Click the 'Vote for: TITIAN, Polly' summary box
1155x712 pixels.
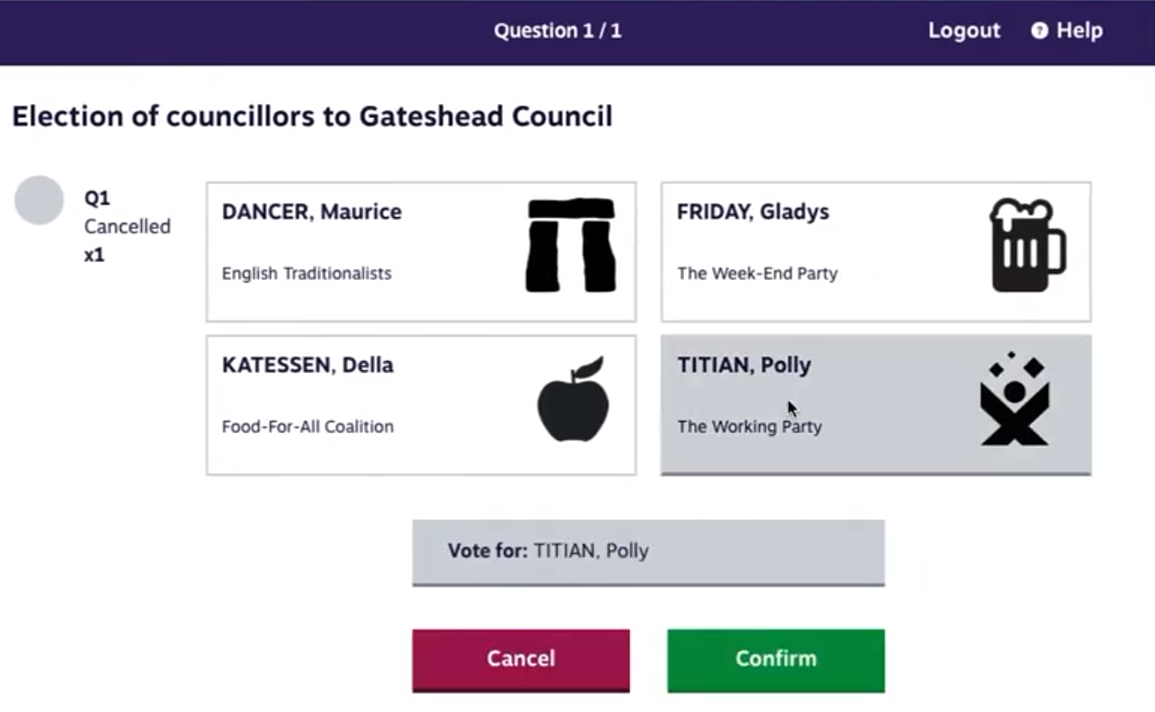pos(648,551)
